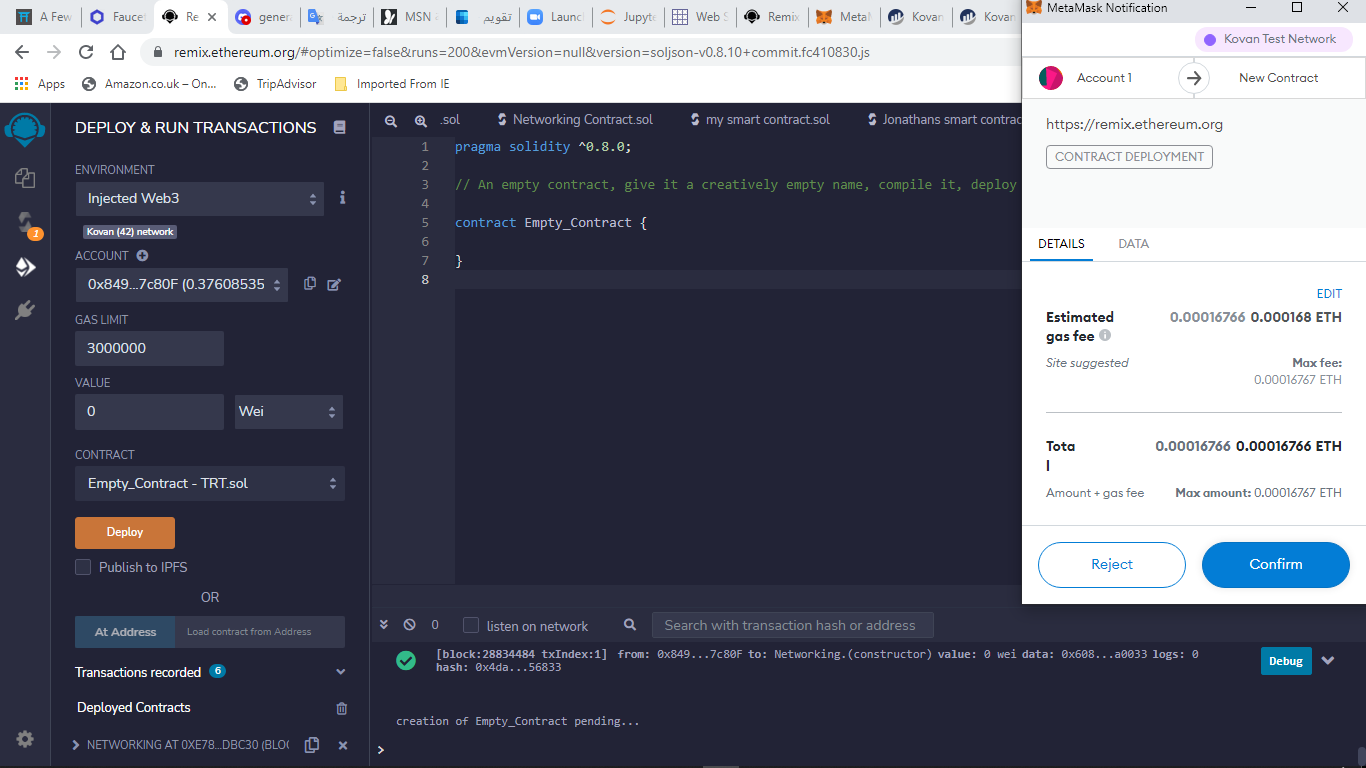
Task: Copy account address icon
Action: point(310,284)
